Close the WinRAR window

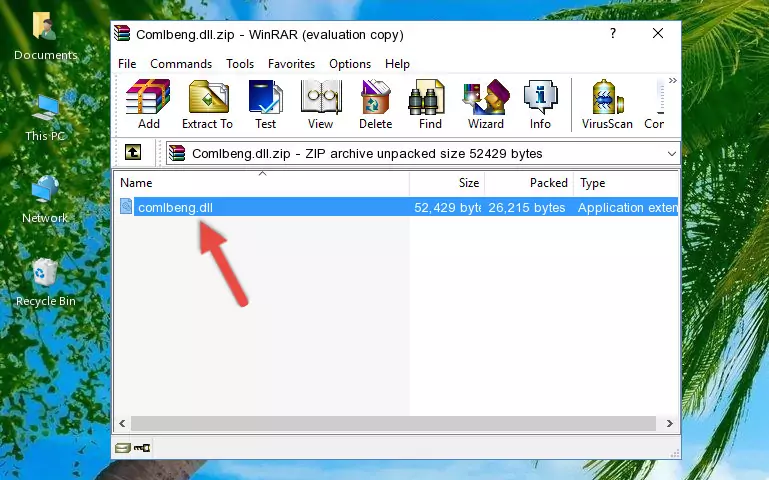point(658,33)
